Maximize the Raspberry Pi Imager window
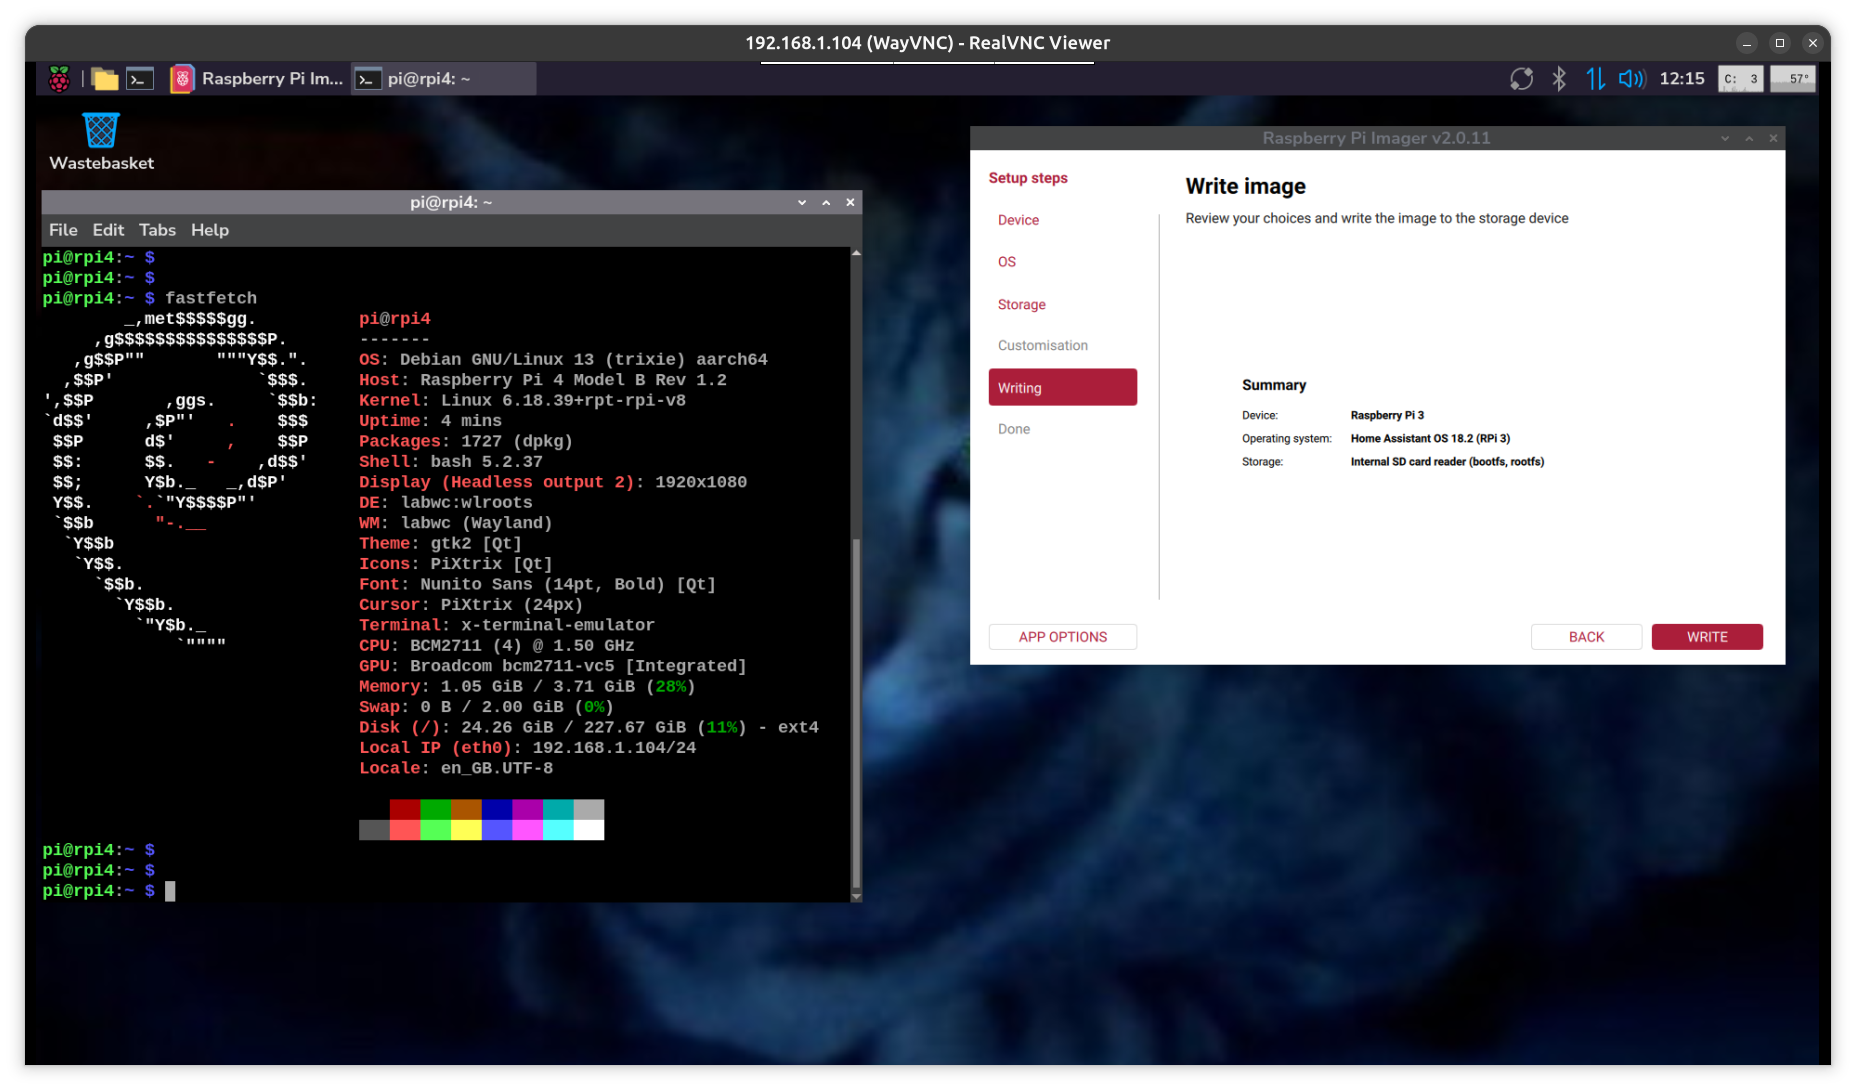Image resolution: width=1856 pixels, height=1090 pixels. coord(1749,138)
